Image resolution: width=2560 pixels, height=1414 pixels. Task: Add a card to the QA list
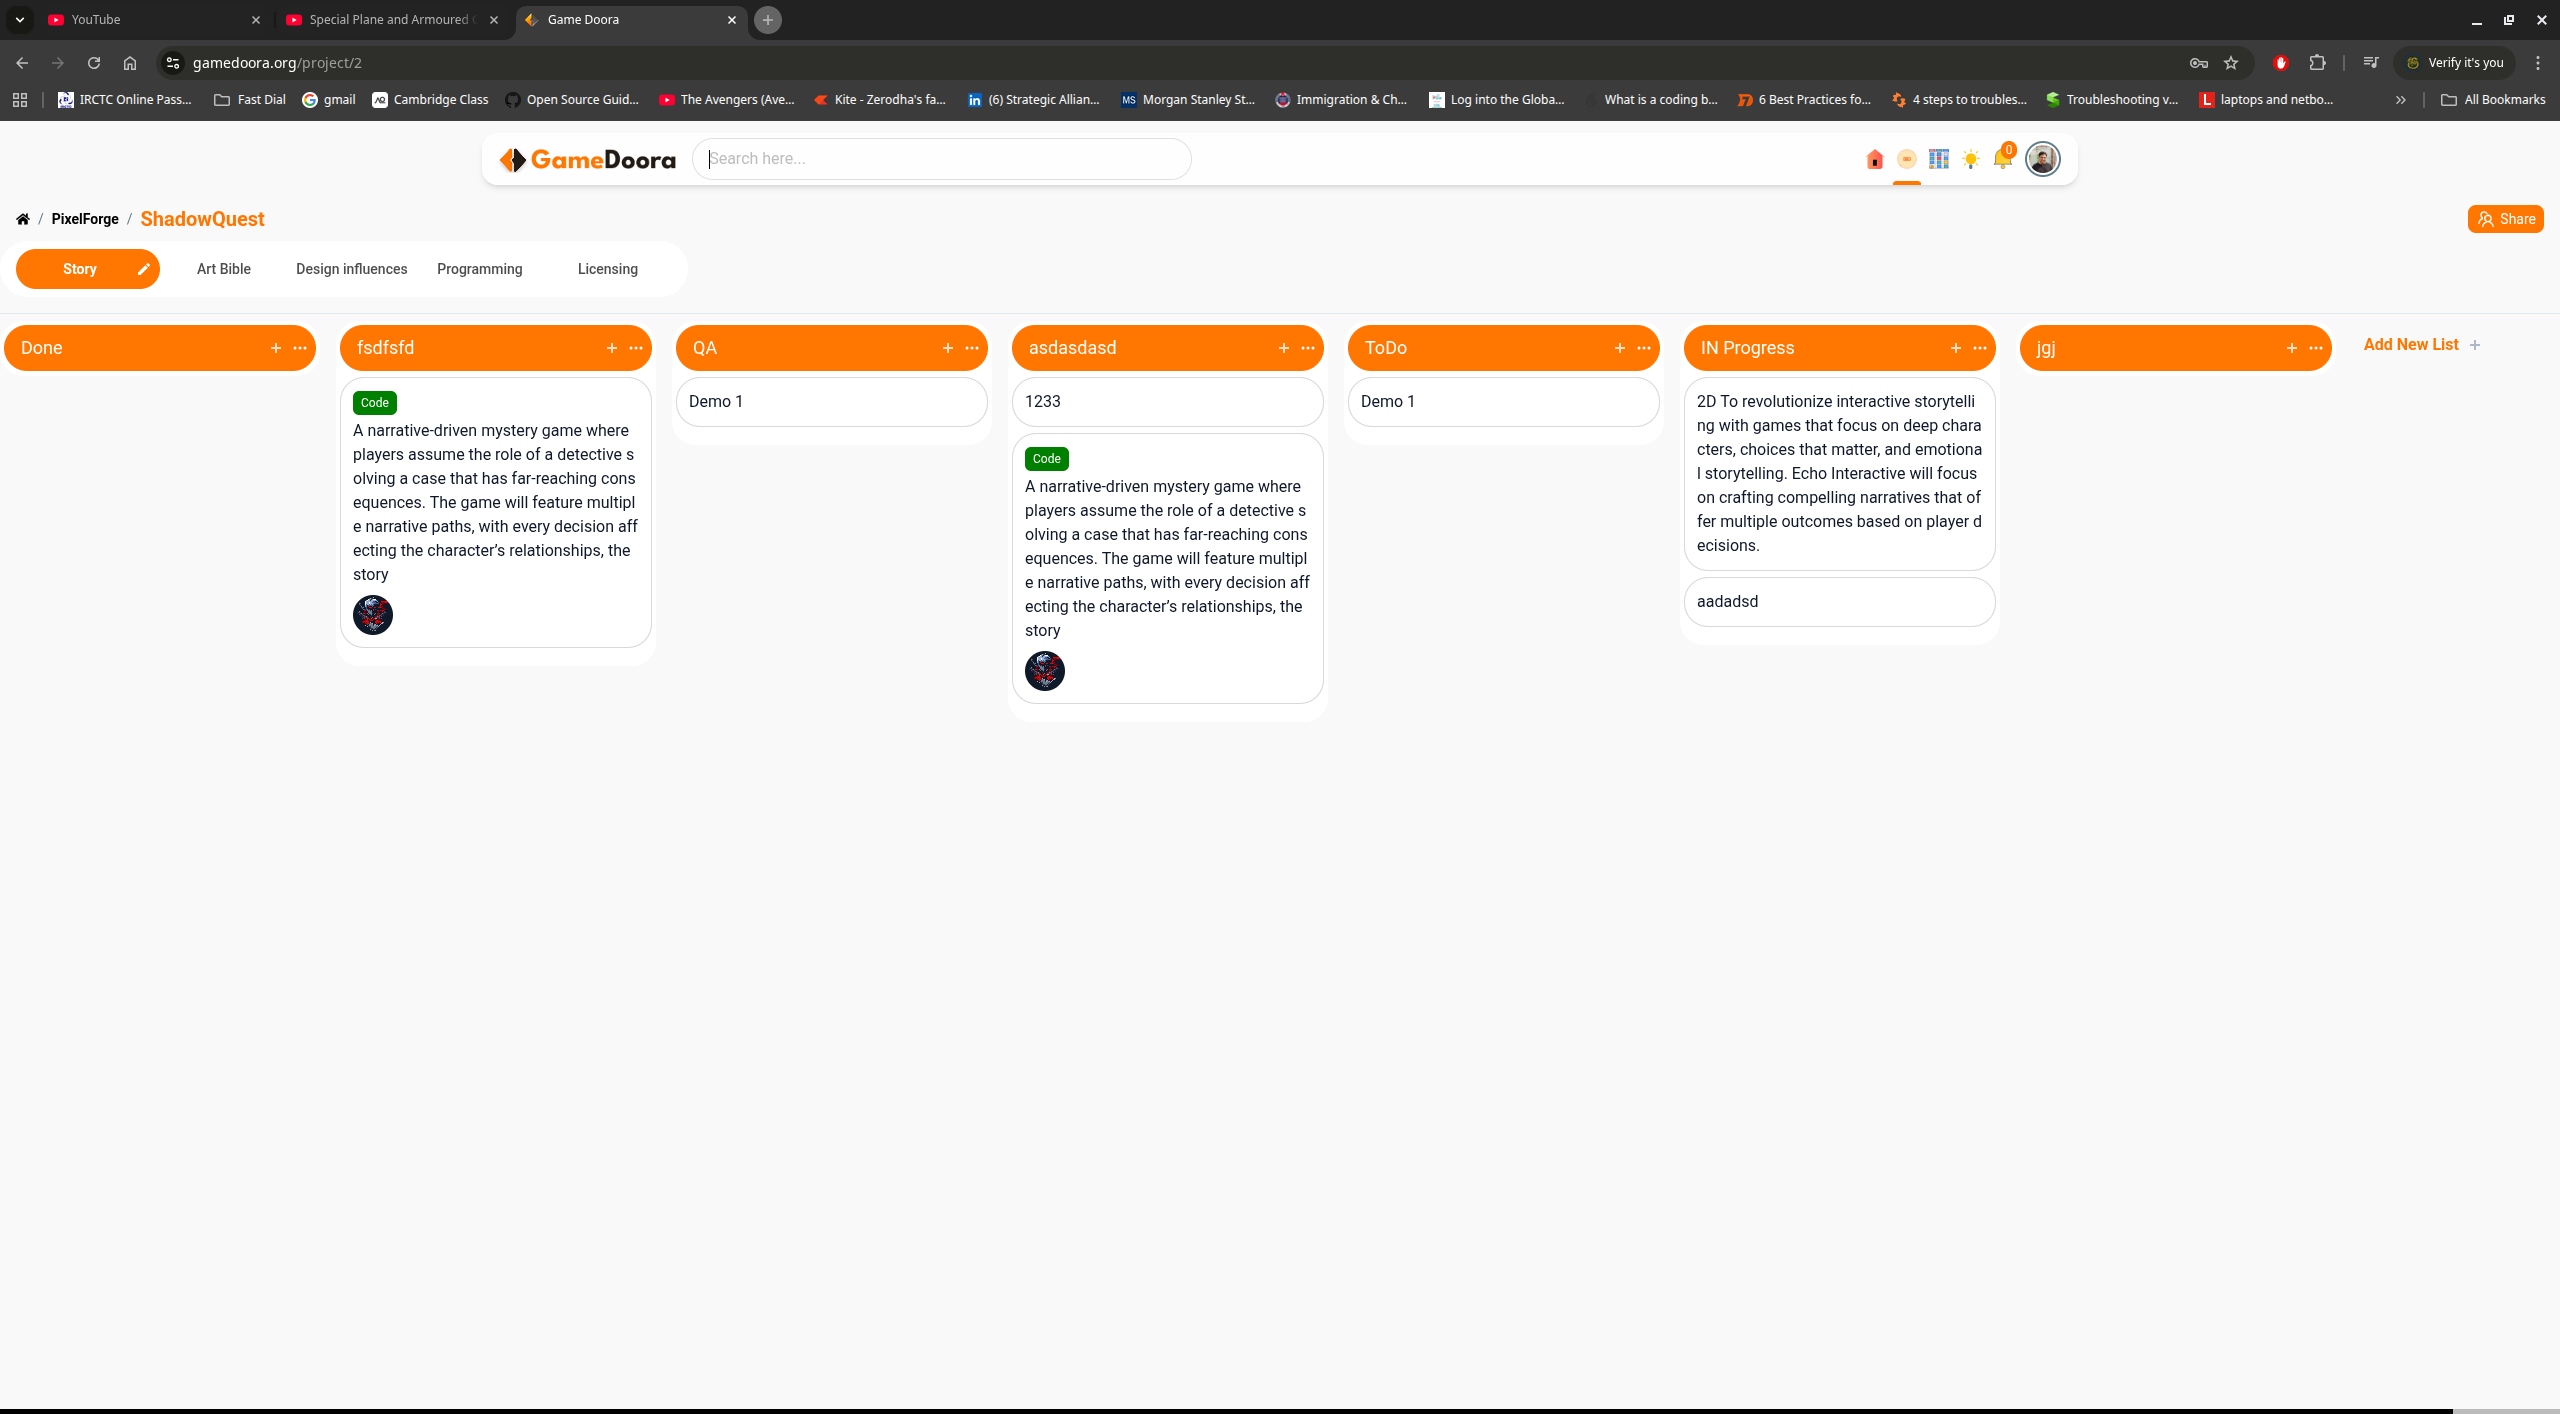pyautogui.click(x=948, y=348)
